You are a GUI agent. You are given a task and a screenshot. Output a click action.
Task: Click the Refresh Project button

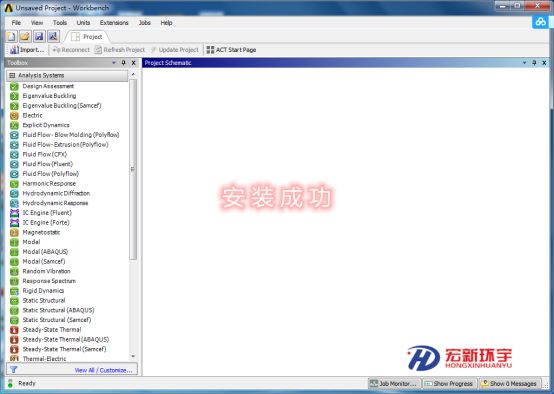(x=120, y=50)
